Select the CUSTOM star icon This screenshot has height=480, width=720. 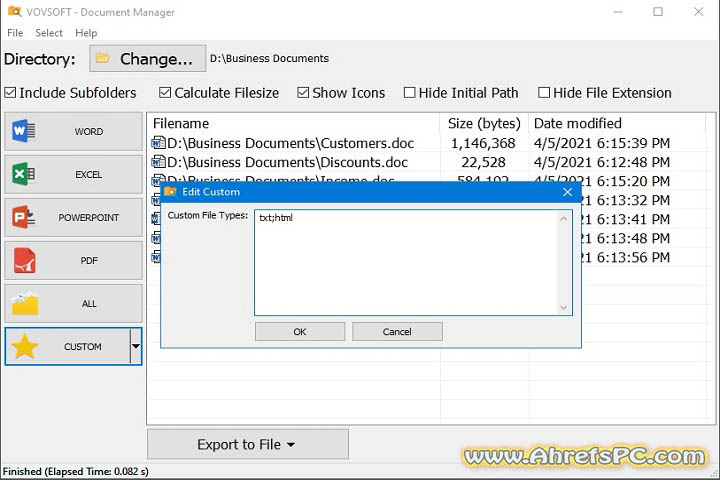tap(24, 346)
